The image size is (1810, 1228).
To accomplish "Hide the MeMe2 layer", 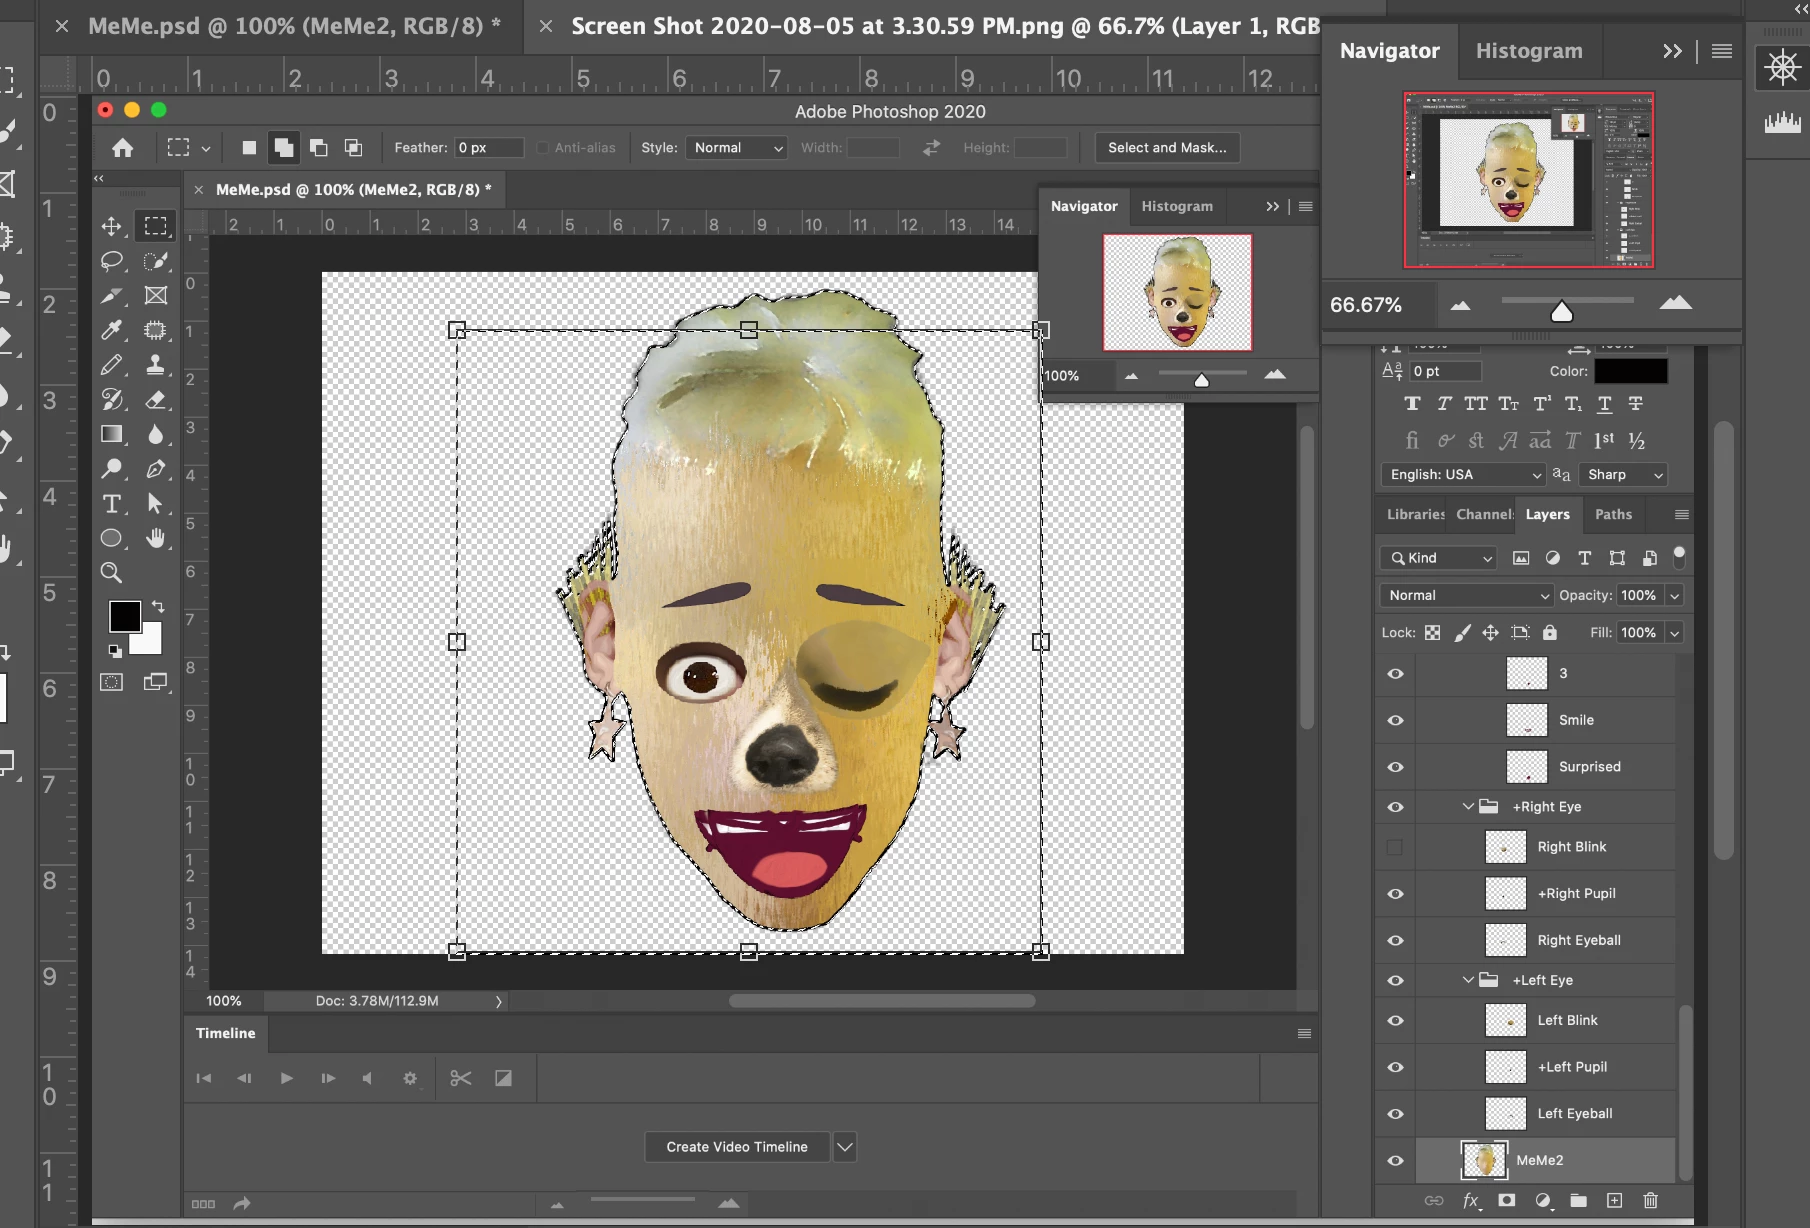I will [x=1395, y=1160].
